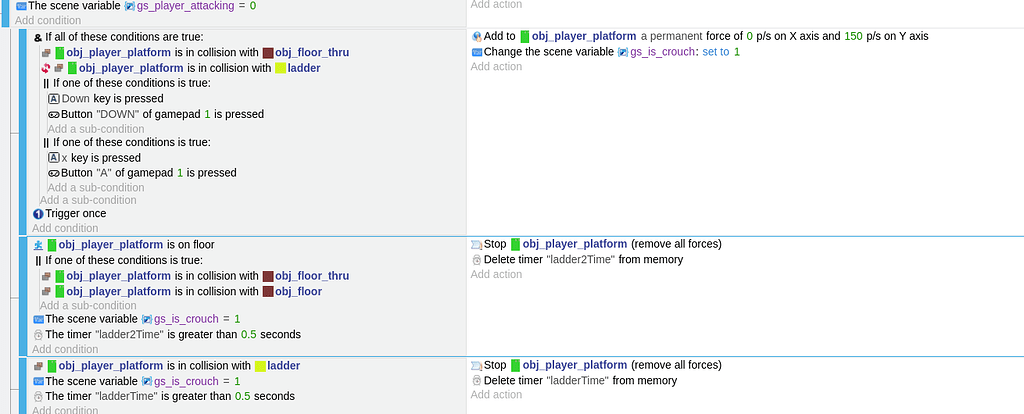
Task: Click the gamepad icon beside Button "DOWN" condition
Action: 54,114
